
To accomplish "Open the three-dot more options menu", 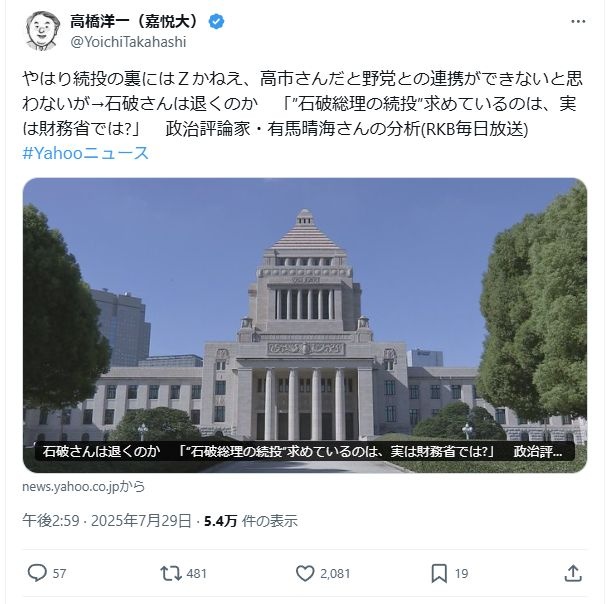I will (x=578, y=22).
